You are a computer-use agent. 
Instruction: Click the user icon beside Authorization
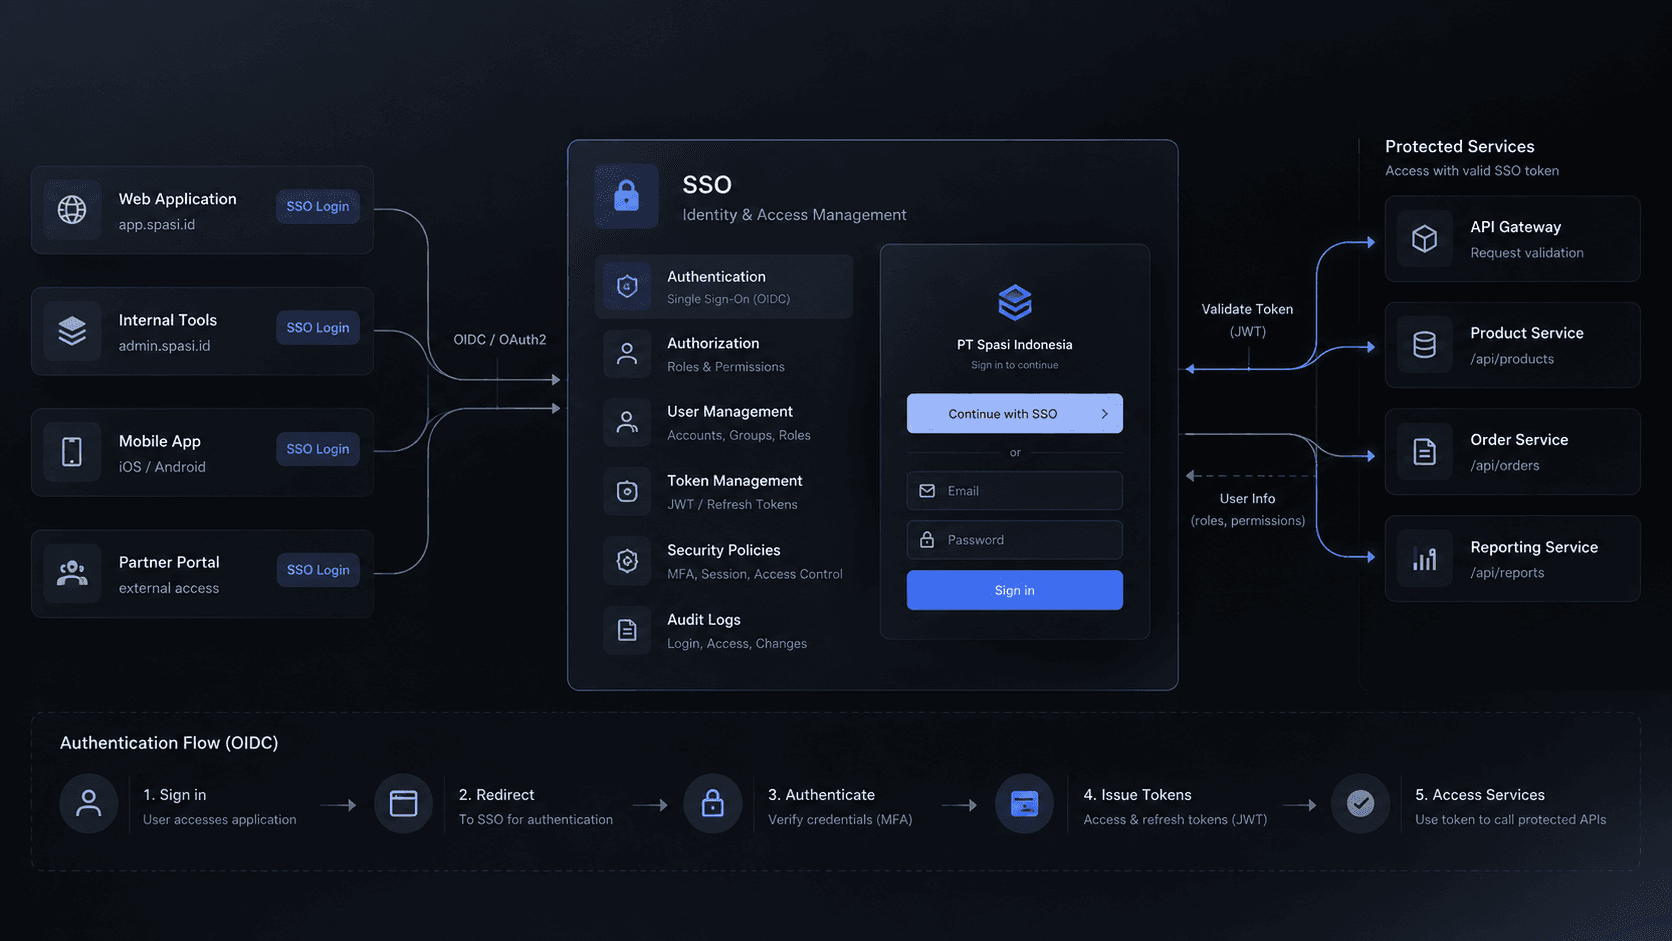[x=627, y=354]
